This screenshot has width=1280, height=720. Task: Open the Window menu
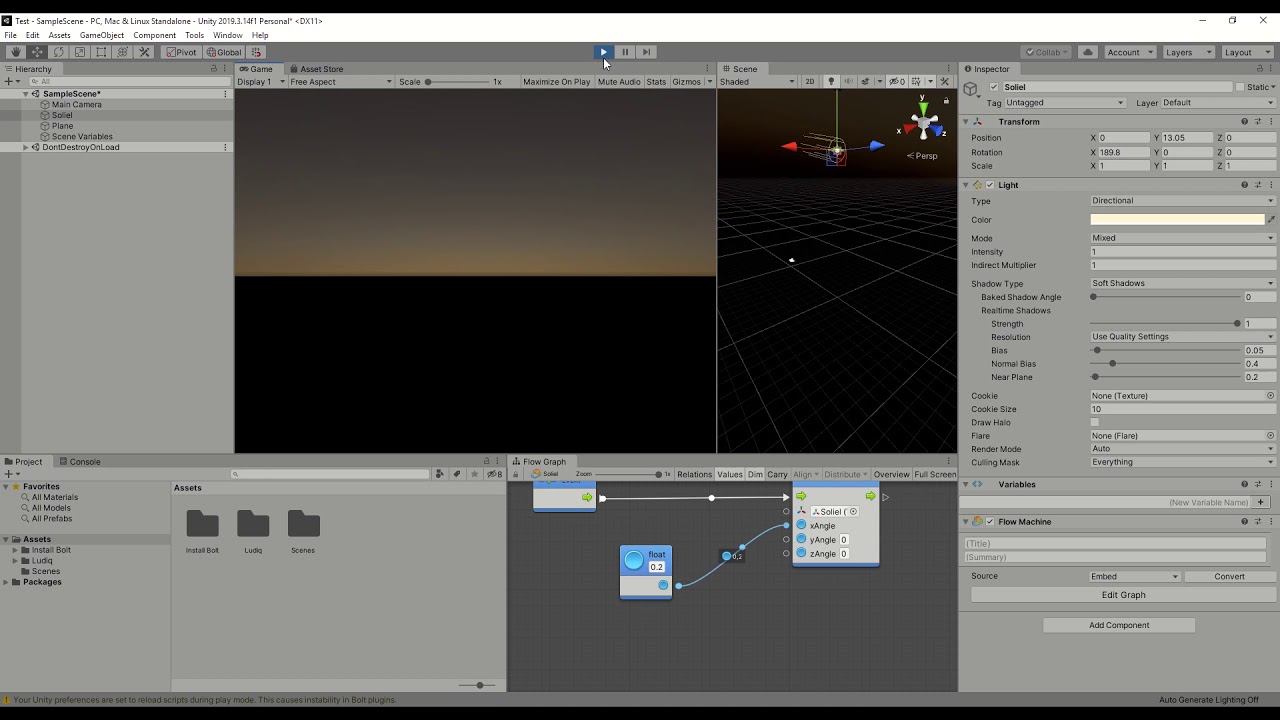pos(228,35)
